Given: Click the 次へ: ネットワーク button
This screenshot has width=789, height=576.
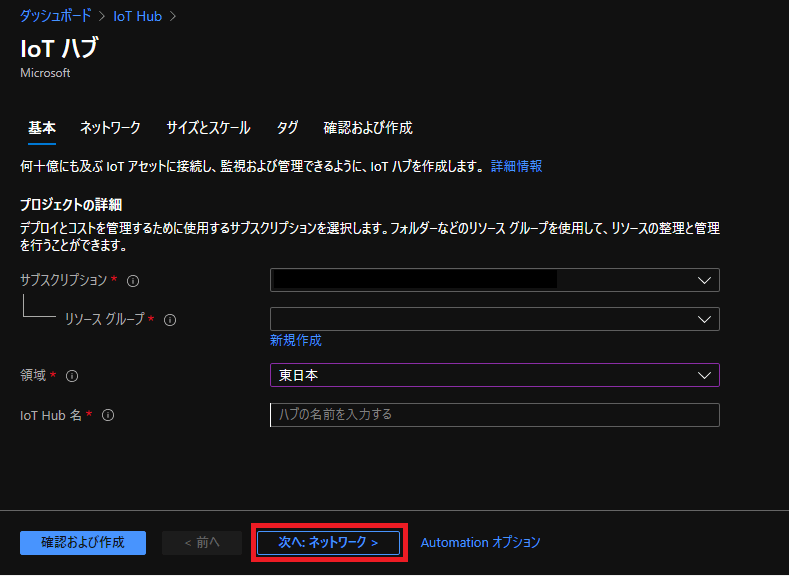Looking at the screenshot, I should tap(329, 543).
